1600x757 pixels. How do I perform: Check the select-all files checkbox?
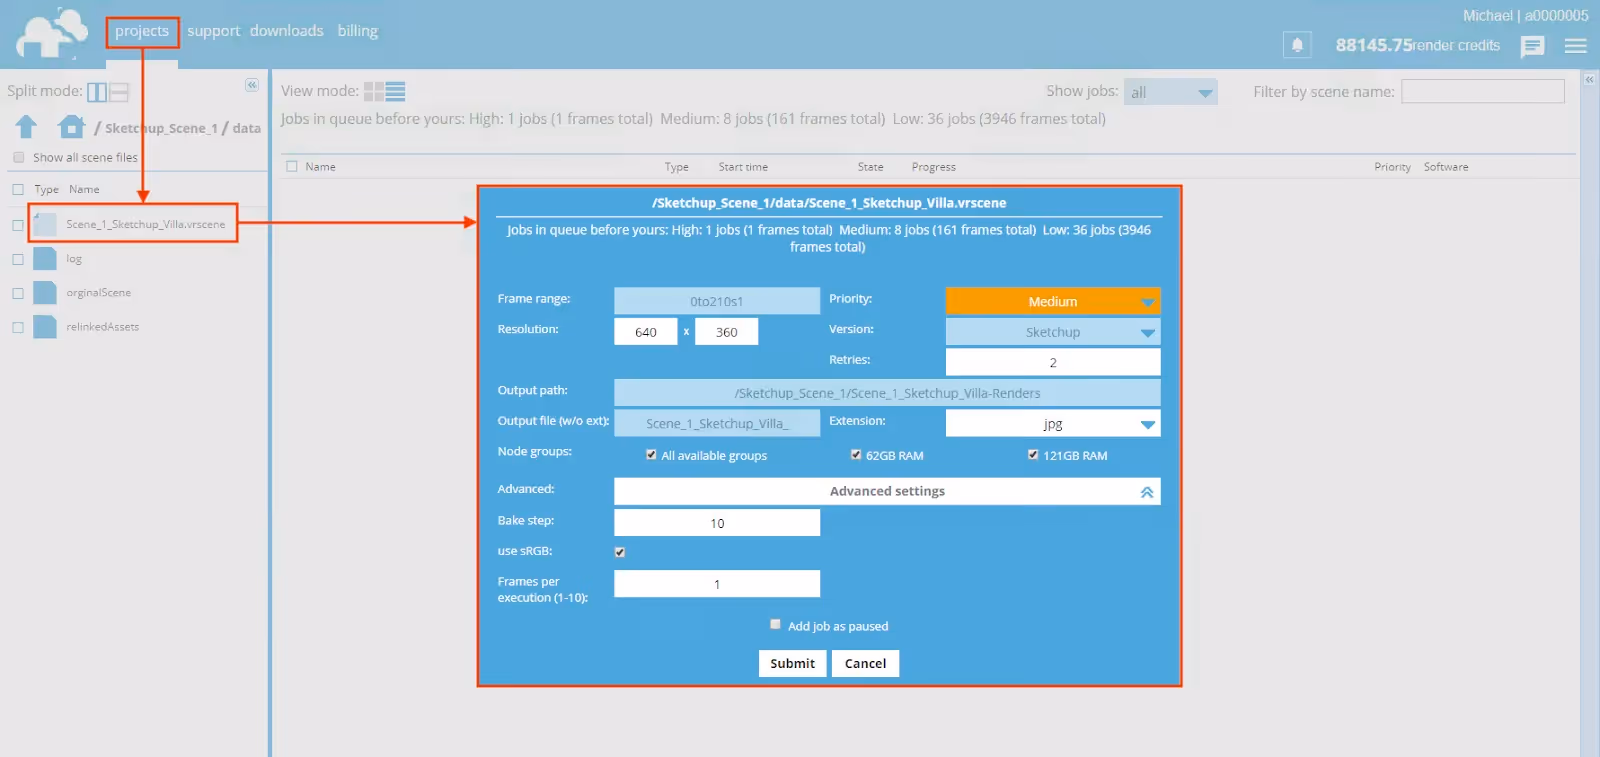(18, 189)
